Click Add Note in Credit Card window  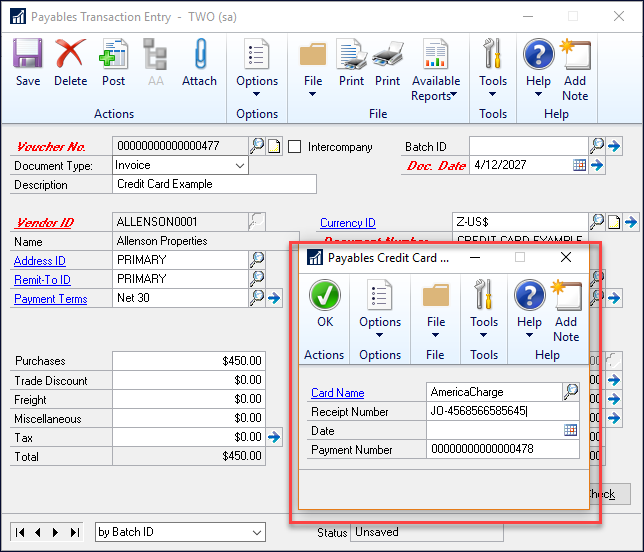pos(566,311)
